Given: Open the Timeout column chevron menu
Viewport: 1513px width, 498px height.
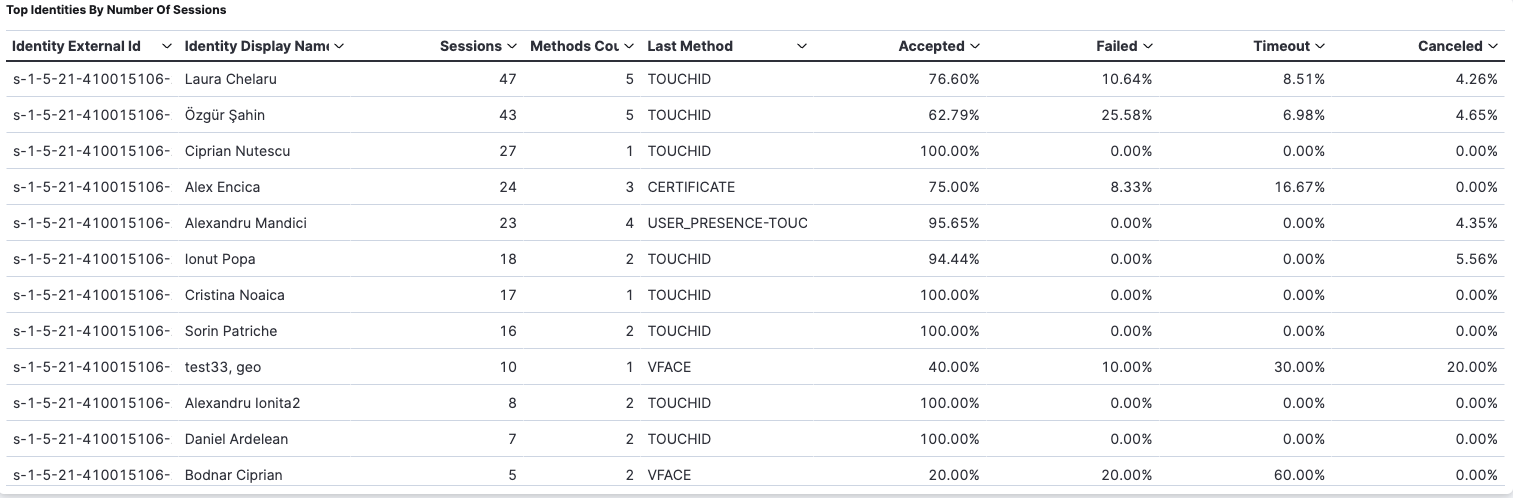Looking at the screenshot, I should tap(1320, 46).
